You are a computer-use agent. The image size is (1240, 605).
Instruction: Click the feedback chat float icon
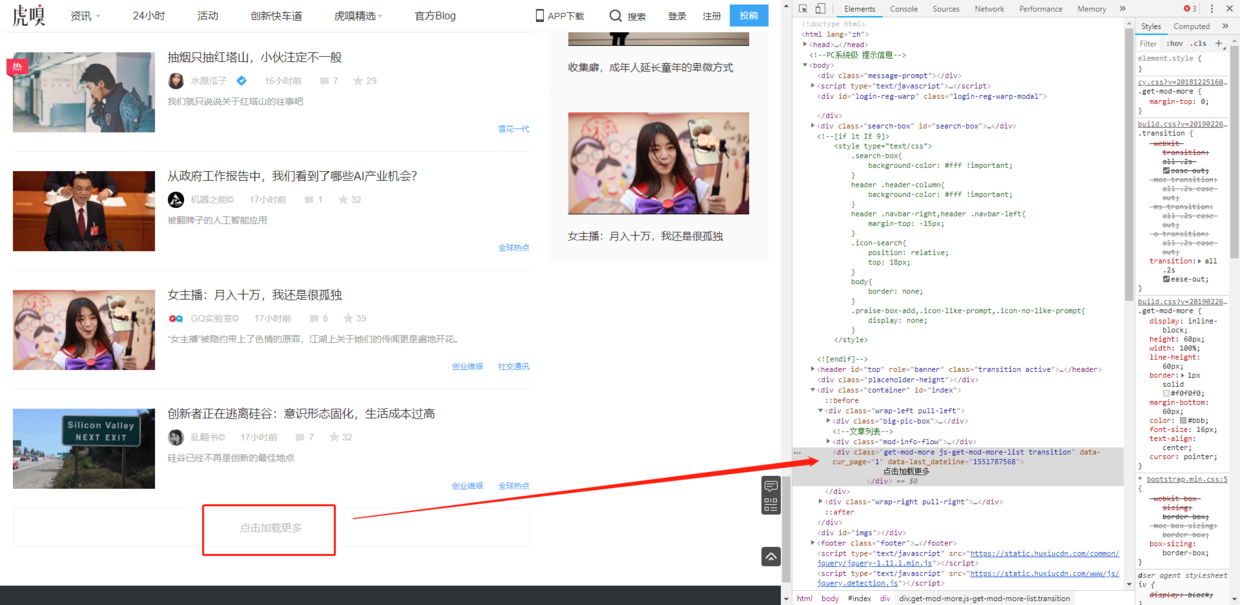pos(770,486)
